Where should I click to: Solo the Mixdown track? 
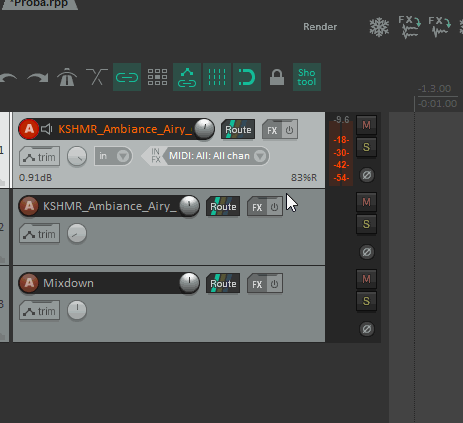click(x=366, y=301)
